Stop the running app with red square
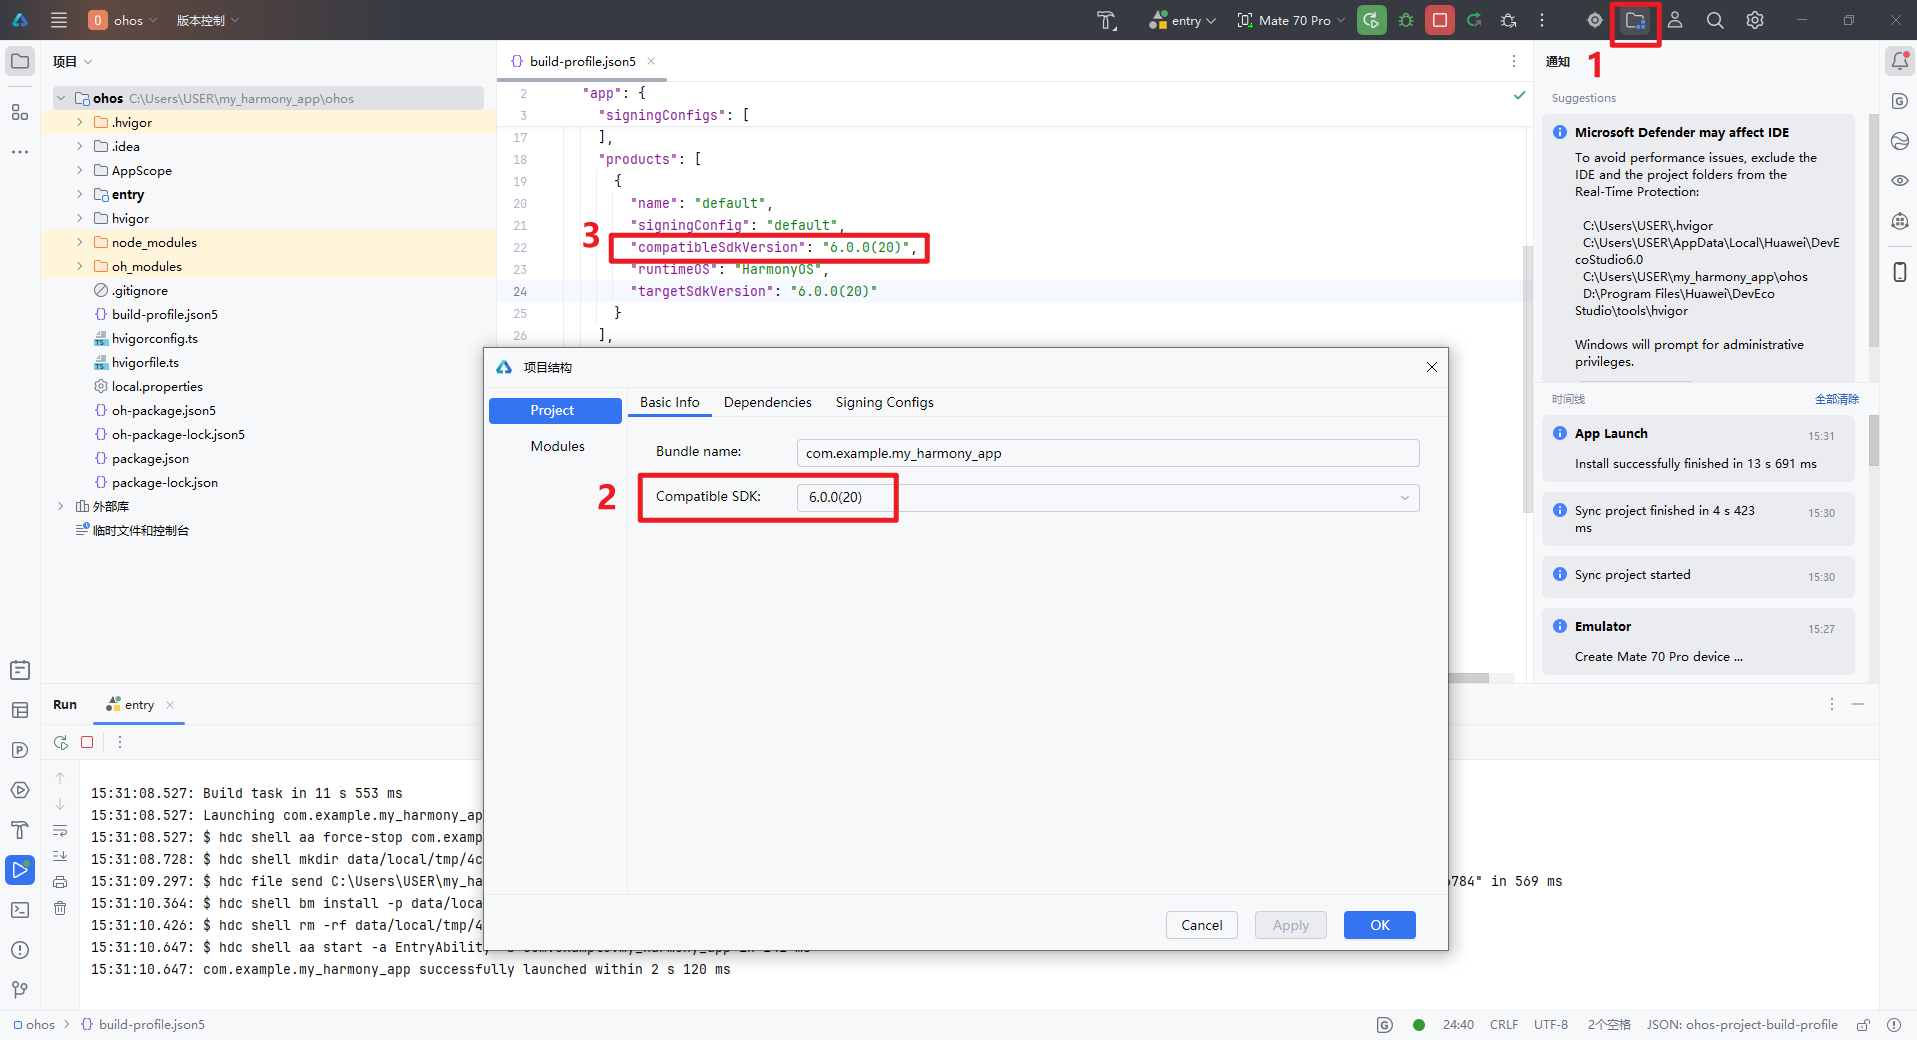Viewport: 1917px width, 1040px height. (1440, 20)
